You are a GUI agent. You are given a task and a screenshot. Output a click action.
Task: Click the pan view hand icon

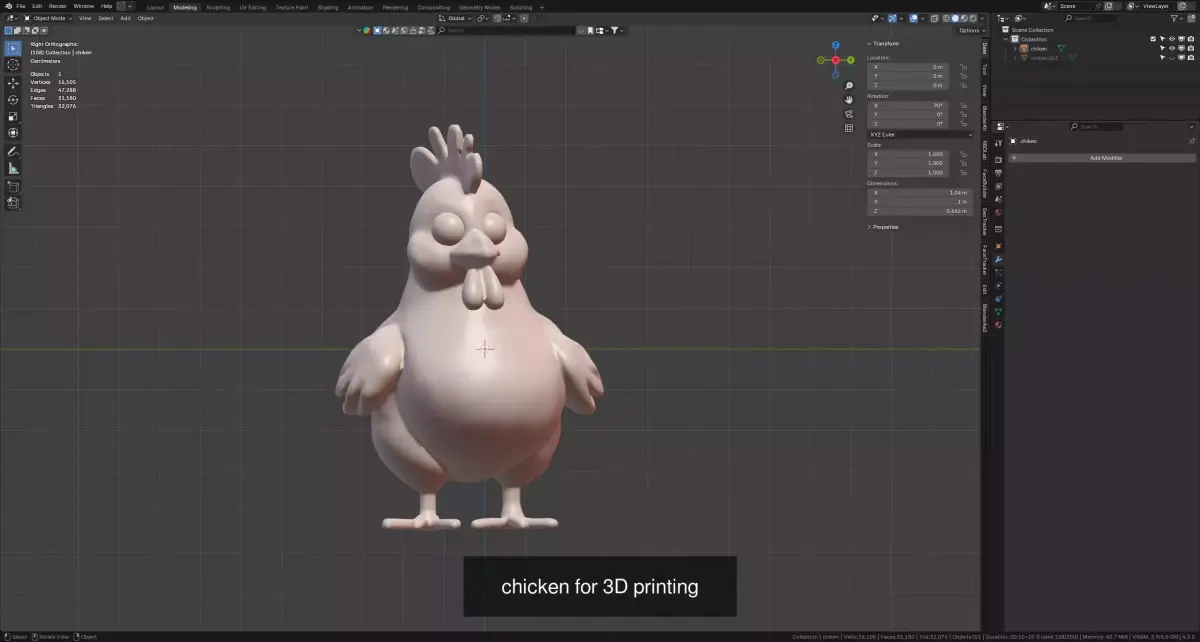tap(849, 99)
